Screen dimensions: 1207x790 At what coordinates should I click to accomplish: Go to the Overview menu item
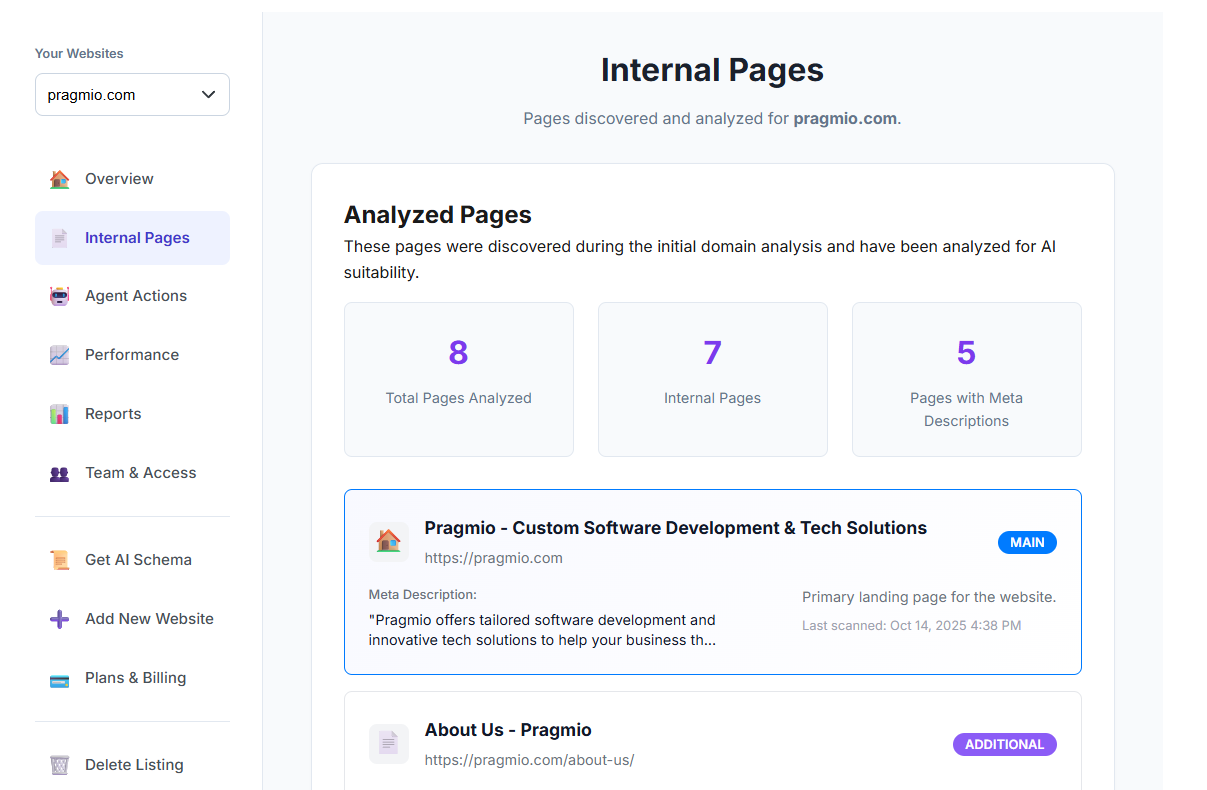(x=132, y=179)
